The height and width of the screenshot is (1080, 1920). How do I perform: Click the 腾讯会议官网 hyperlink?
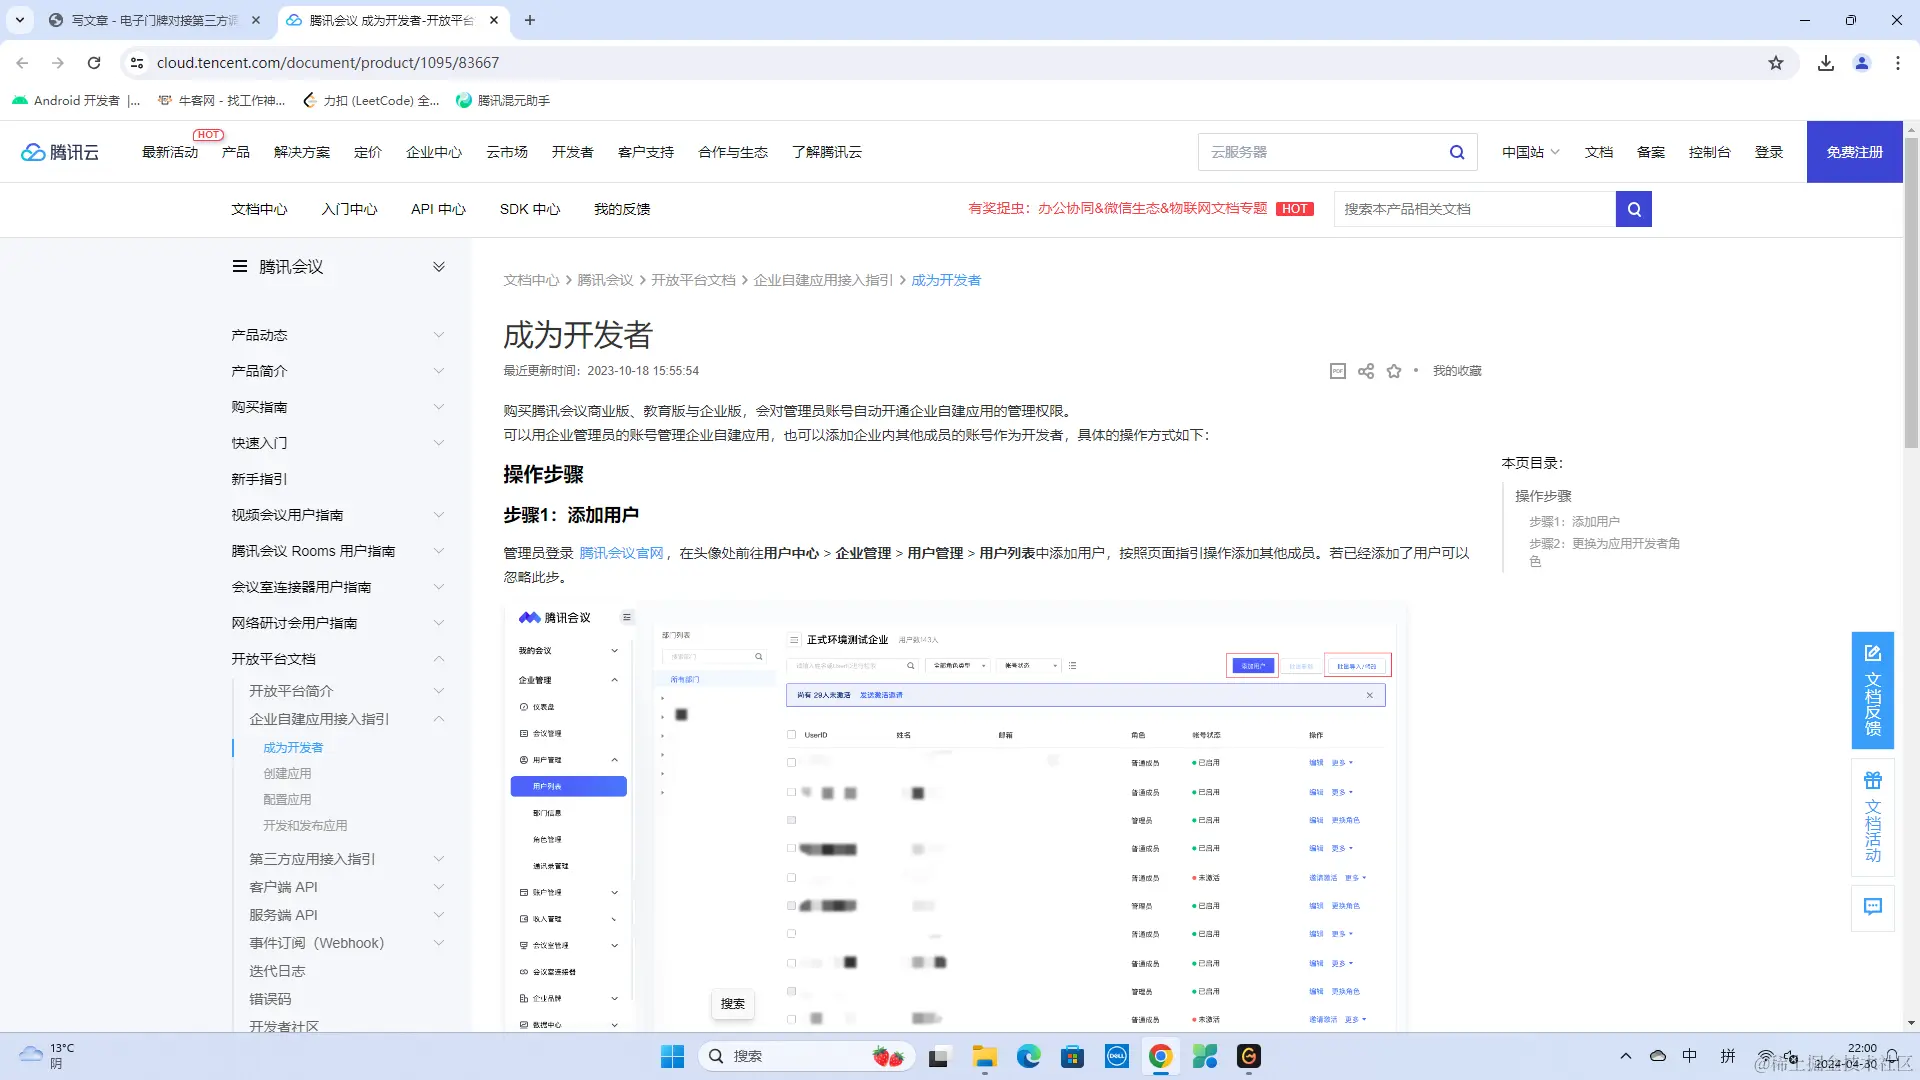coord(621,553)
